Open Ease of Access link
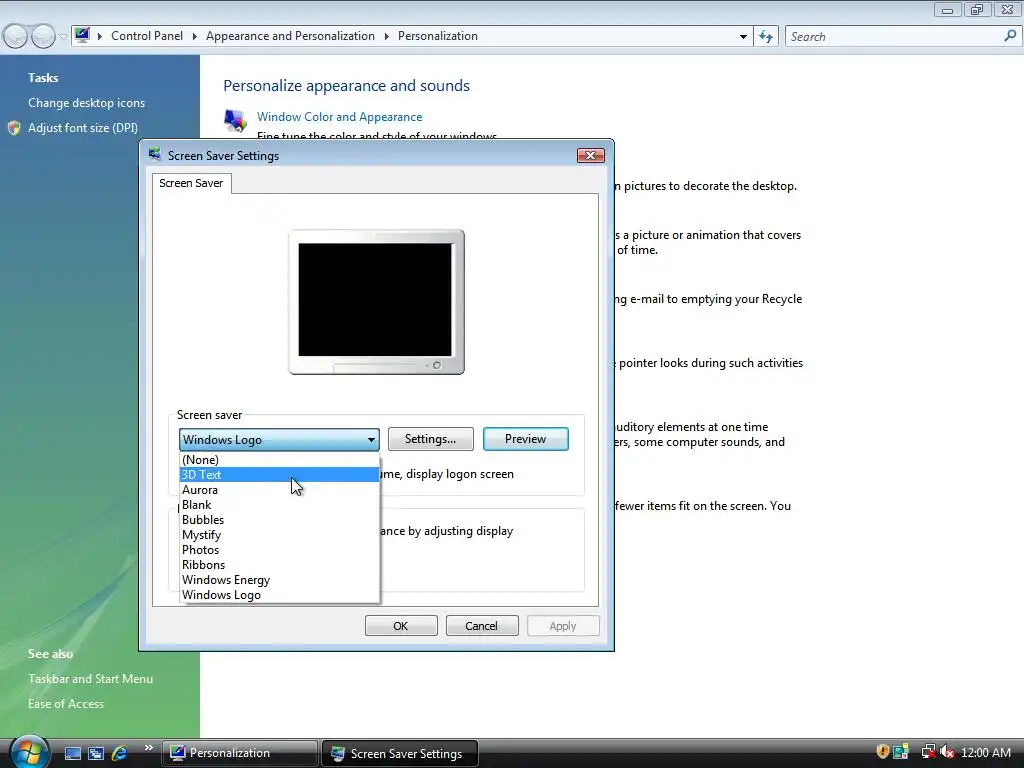The height and width of the screenshot is (768, 1024). [x=66, y=704]
